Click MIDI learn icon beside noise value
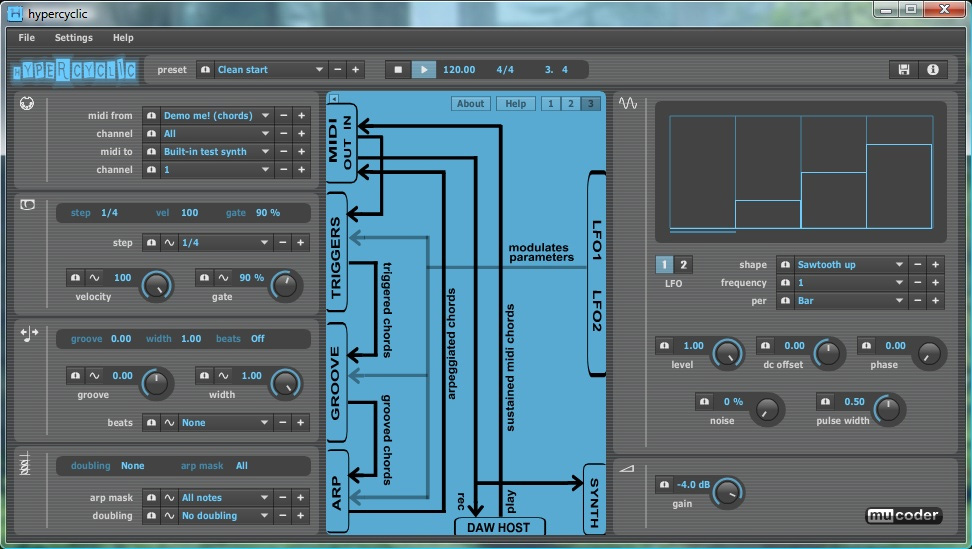The width and height of the screenshot is (972, 549). (705, 402)
